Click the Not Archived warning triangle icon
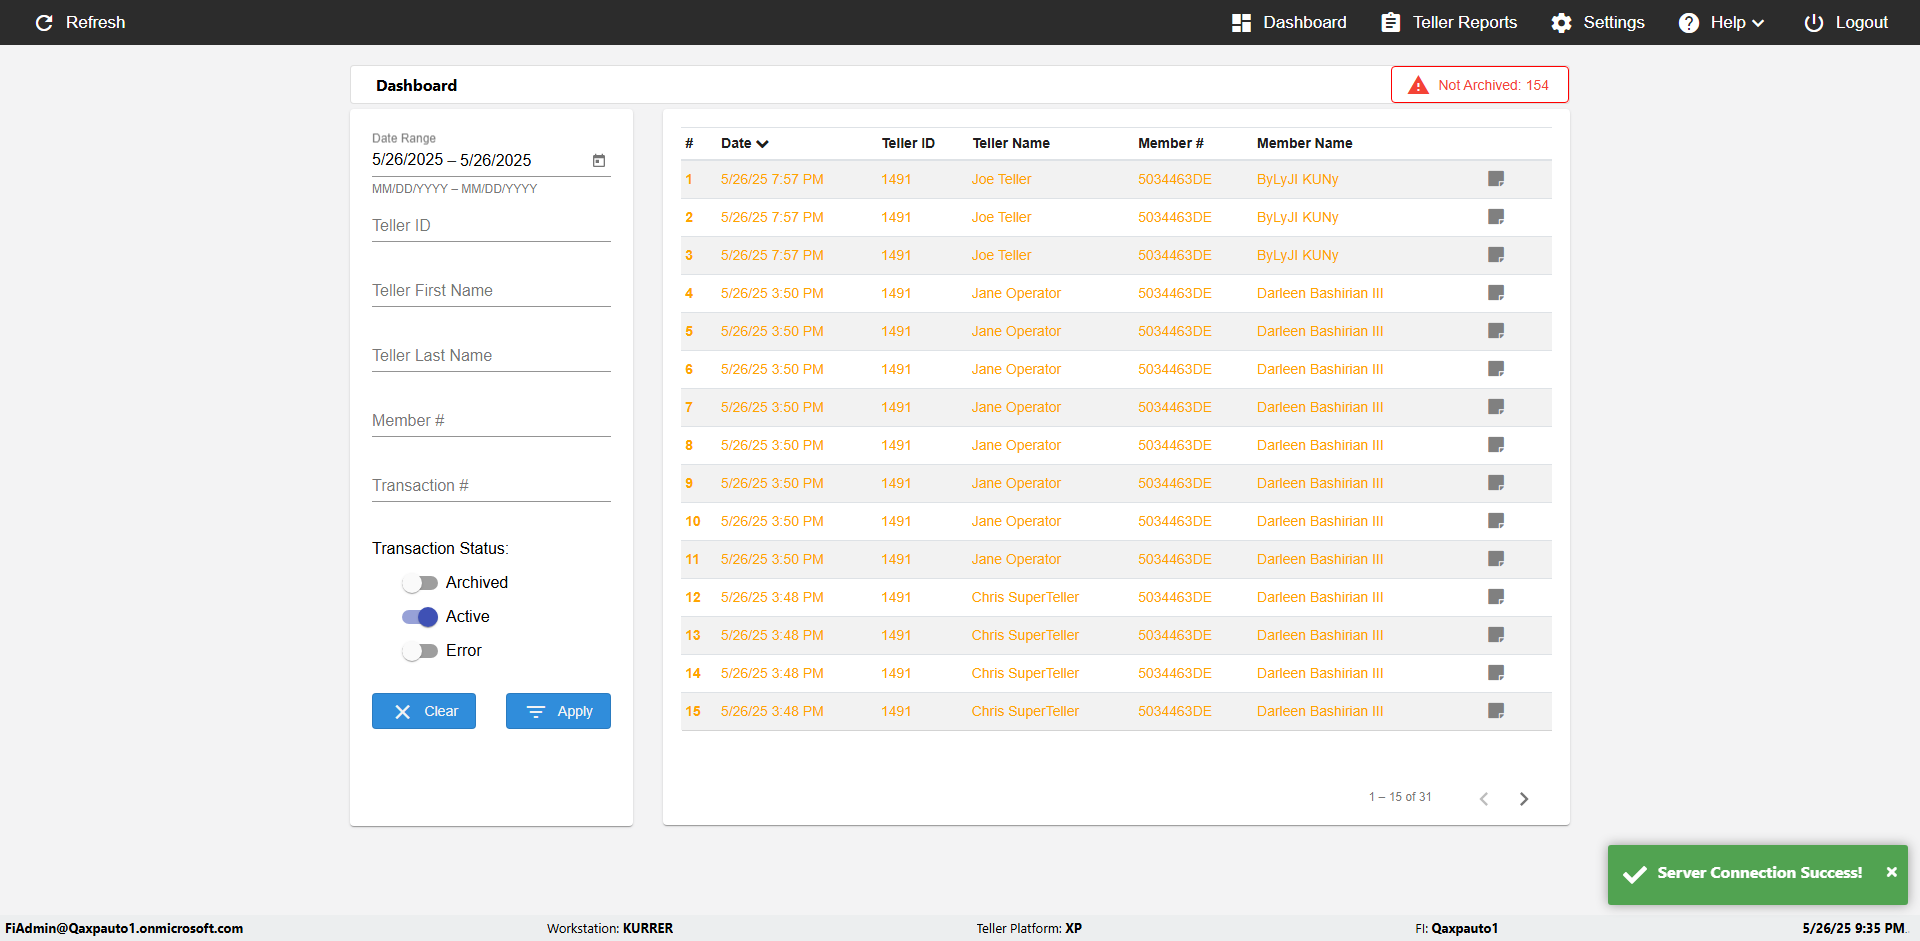The image size is (1920, 941). point(1418,85)
